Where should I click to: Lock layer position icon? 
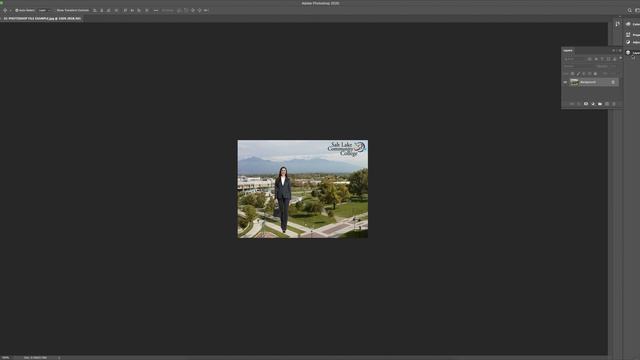tap(584, 74)
